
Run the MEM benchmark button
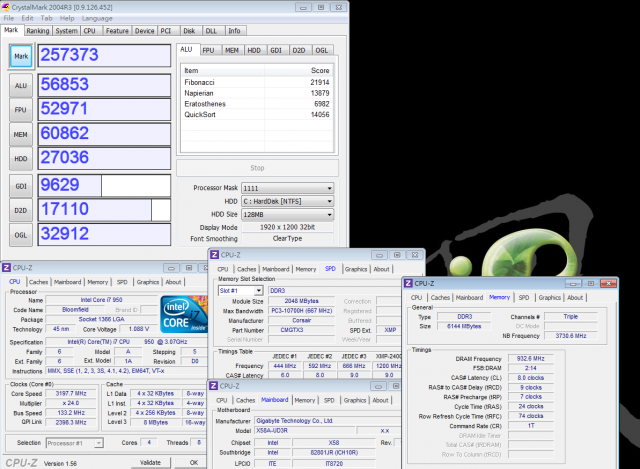21,134
